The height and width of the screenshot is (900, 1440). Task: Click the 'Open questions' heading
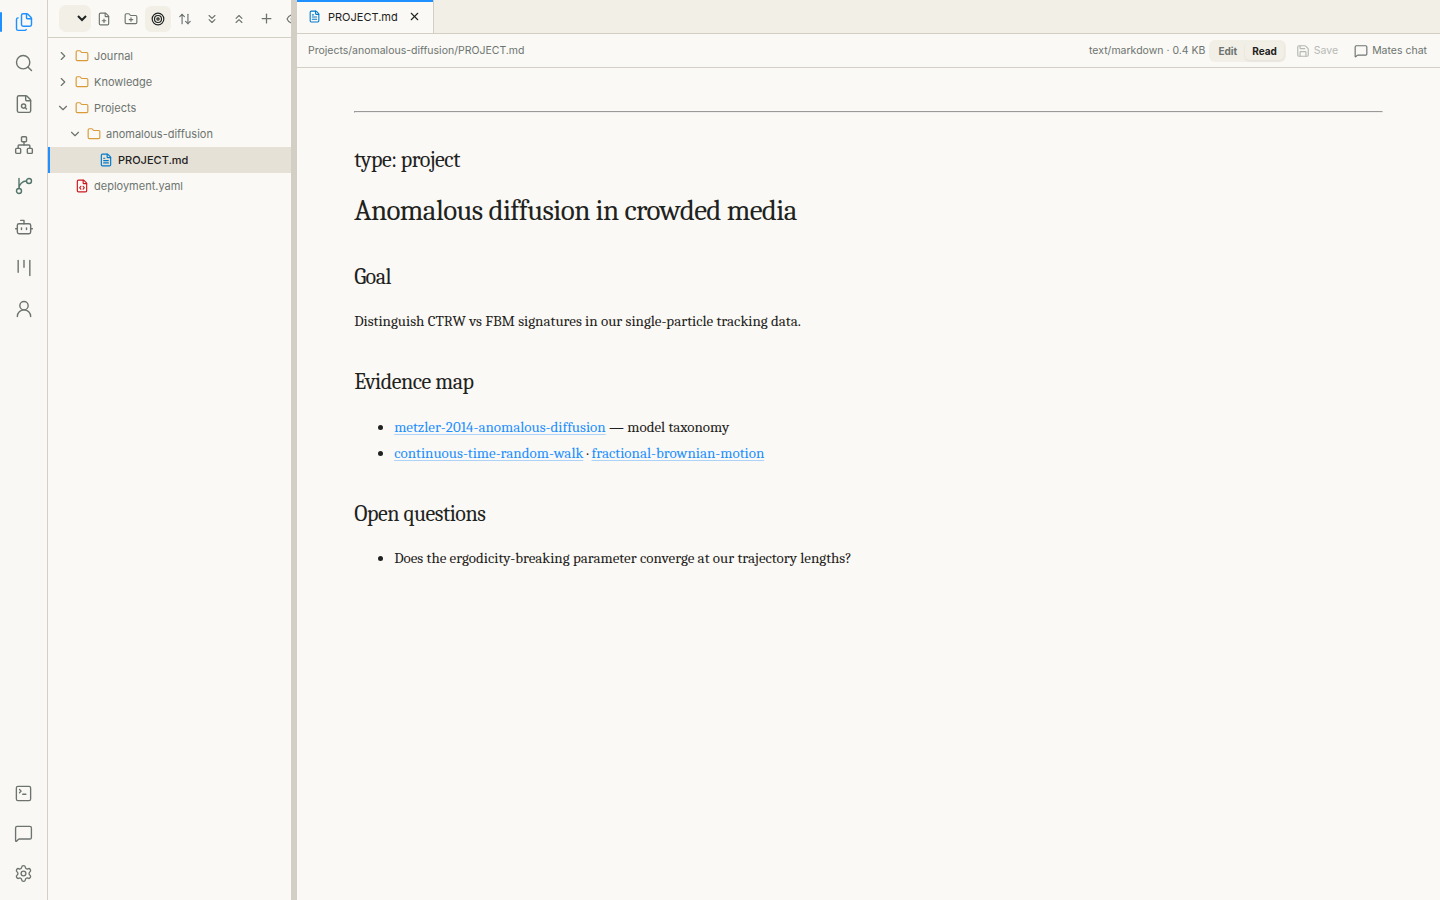pyautogui.click(x=420, y=514)
